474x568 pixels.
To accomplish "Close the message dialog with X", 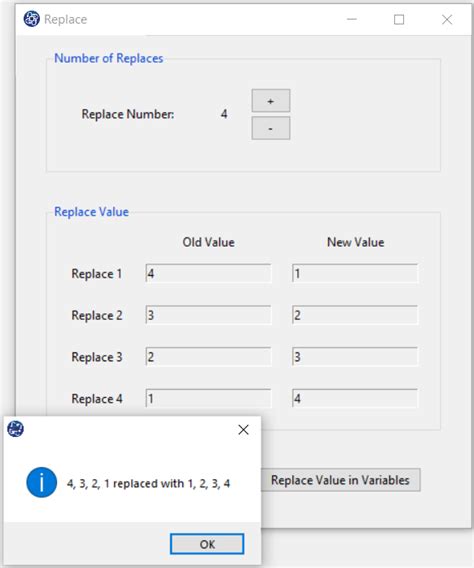I will coord(243,430).
